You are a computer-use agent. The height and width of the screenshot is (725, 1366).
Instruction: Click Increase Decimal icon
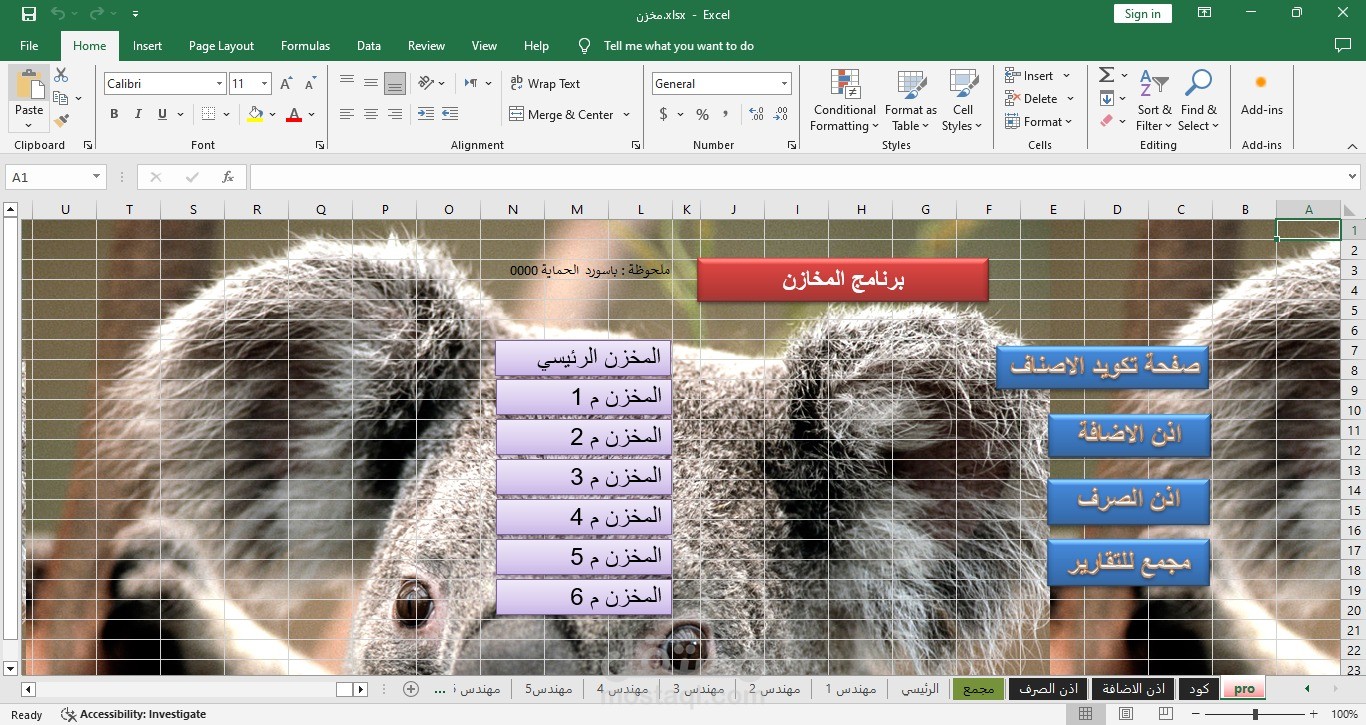[755, 114]
